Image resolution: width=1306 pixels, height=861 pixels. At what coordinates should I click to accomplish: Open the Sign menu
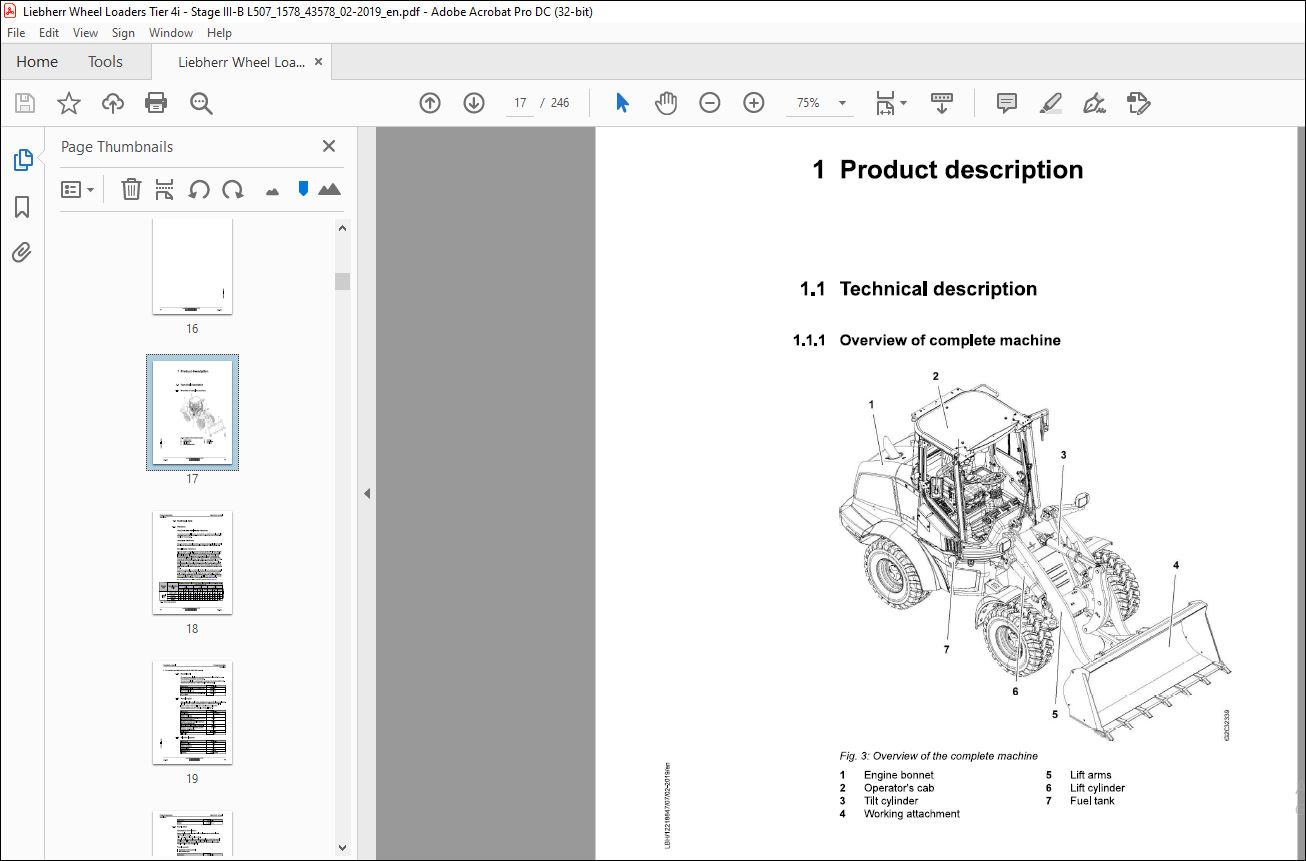pyautogui.click(x=123, y=33)
